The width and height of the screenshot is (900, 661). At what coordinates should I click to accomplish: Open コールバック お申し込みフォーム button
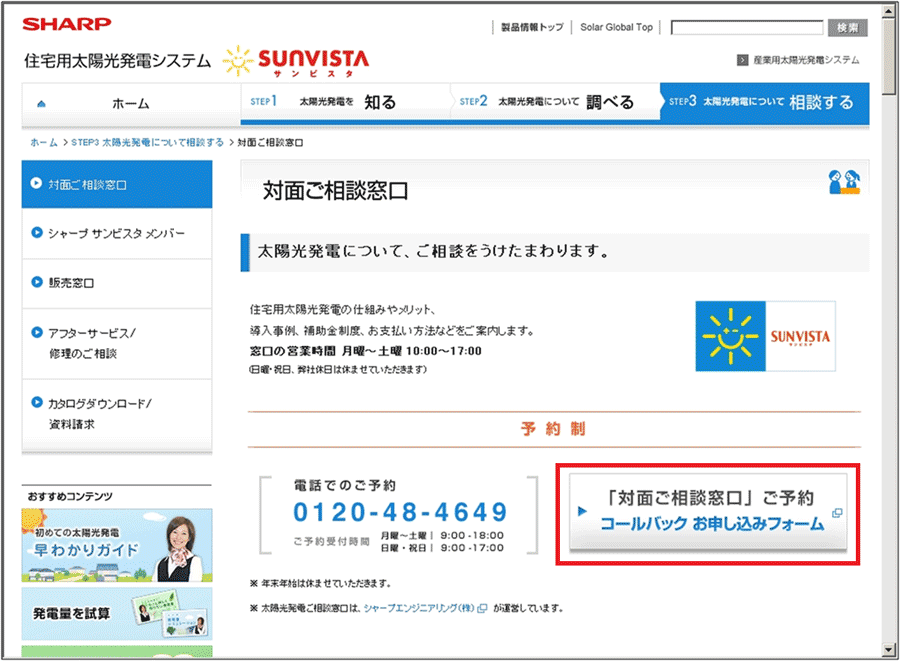click(708, 513)
